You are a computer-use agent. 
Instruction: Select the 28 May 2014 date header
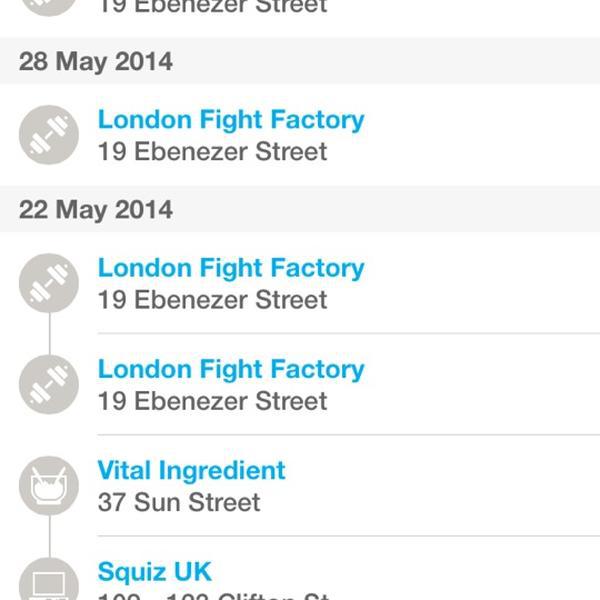pyautogui.click(x=96, y=62)
